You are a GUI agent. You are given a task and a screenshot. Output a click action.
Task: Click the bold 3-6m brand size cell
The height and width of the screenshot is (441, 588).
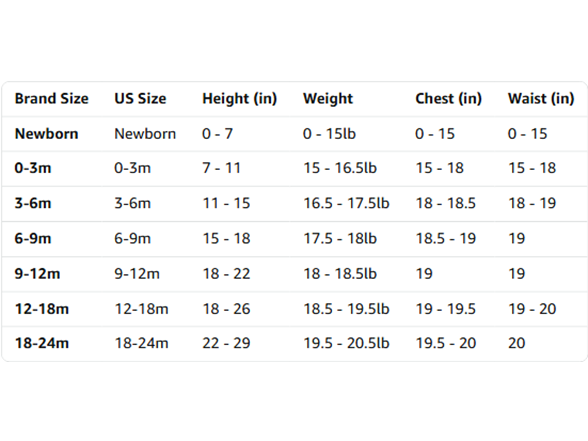pyautogui.click(x=33, y=203)
